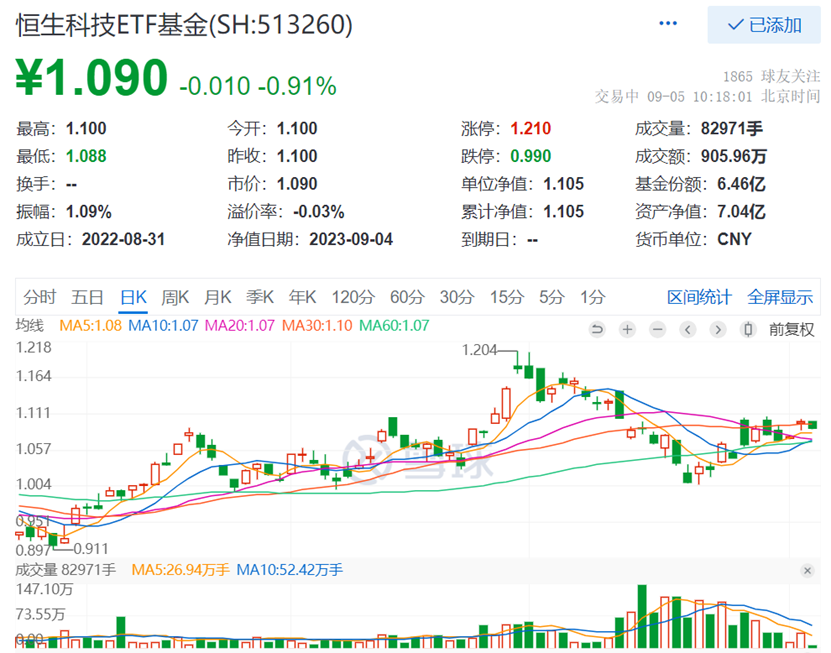Open the 60分 hourly chart tab
831x653 pixels.
pos(406,297)
